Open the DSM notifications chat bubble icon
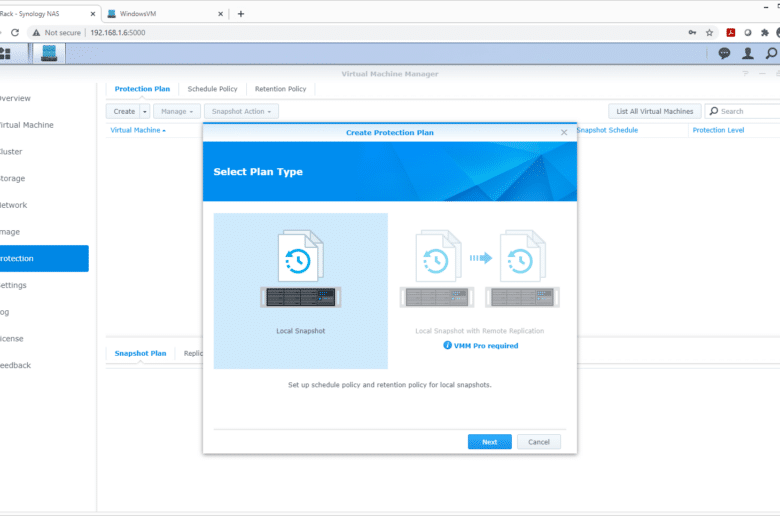Viewport: 780px width, 516px height. click(x=724, y=53)
